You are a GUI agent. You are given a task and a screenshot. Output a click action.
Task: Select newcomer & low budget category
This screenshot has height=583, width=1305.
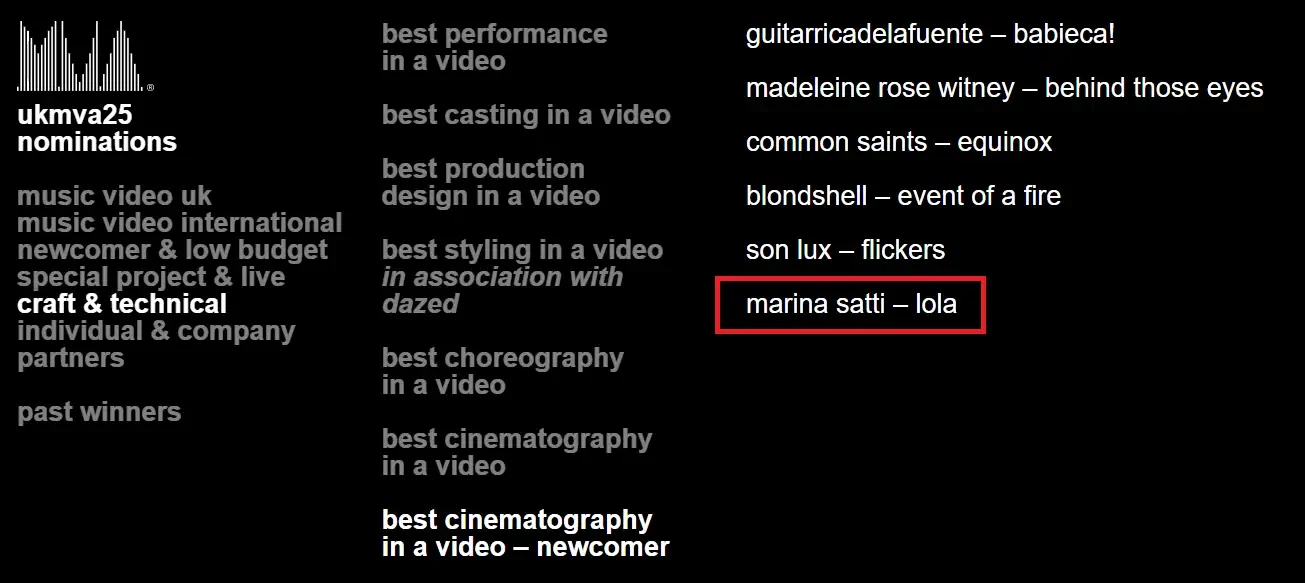click(172, 250)
